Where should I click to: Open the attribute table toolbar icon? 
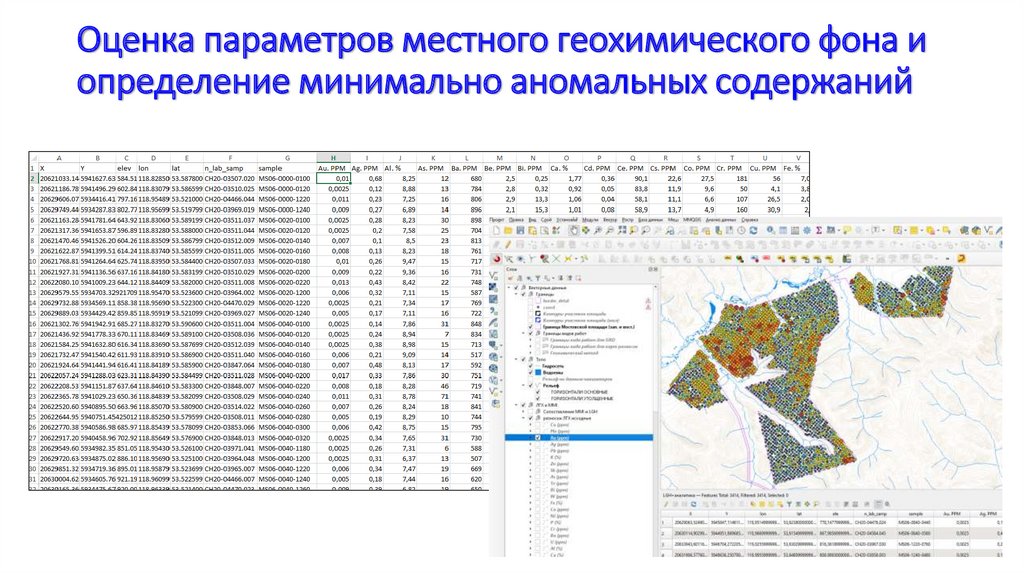(x=782, y=231)
